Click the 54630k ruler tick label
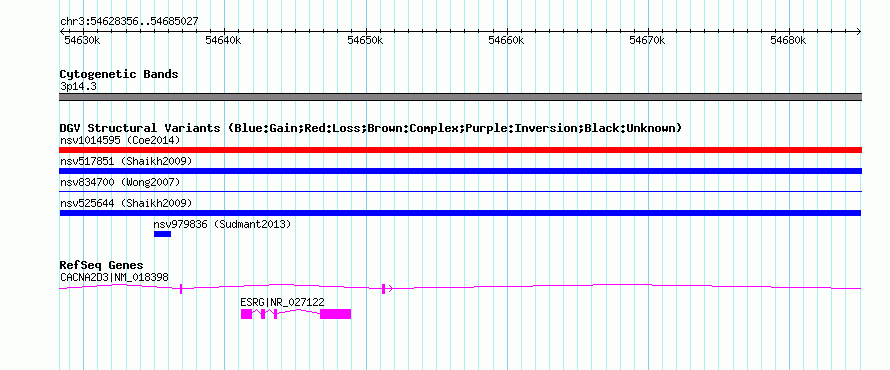This screenshot has width=890, height=370. coord(82,40)
